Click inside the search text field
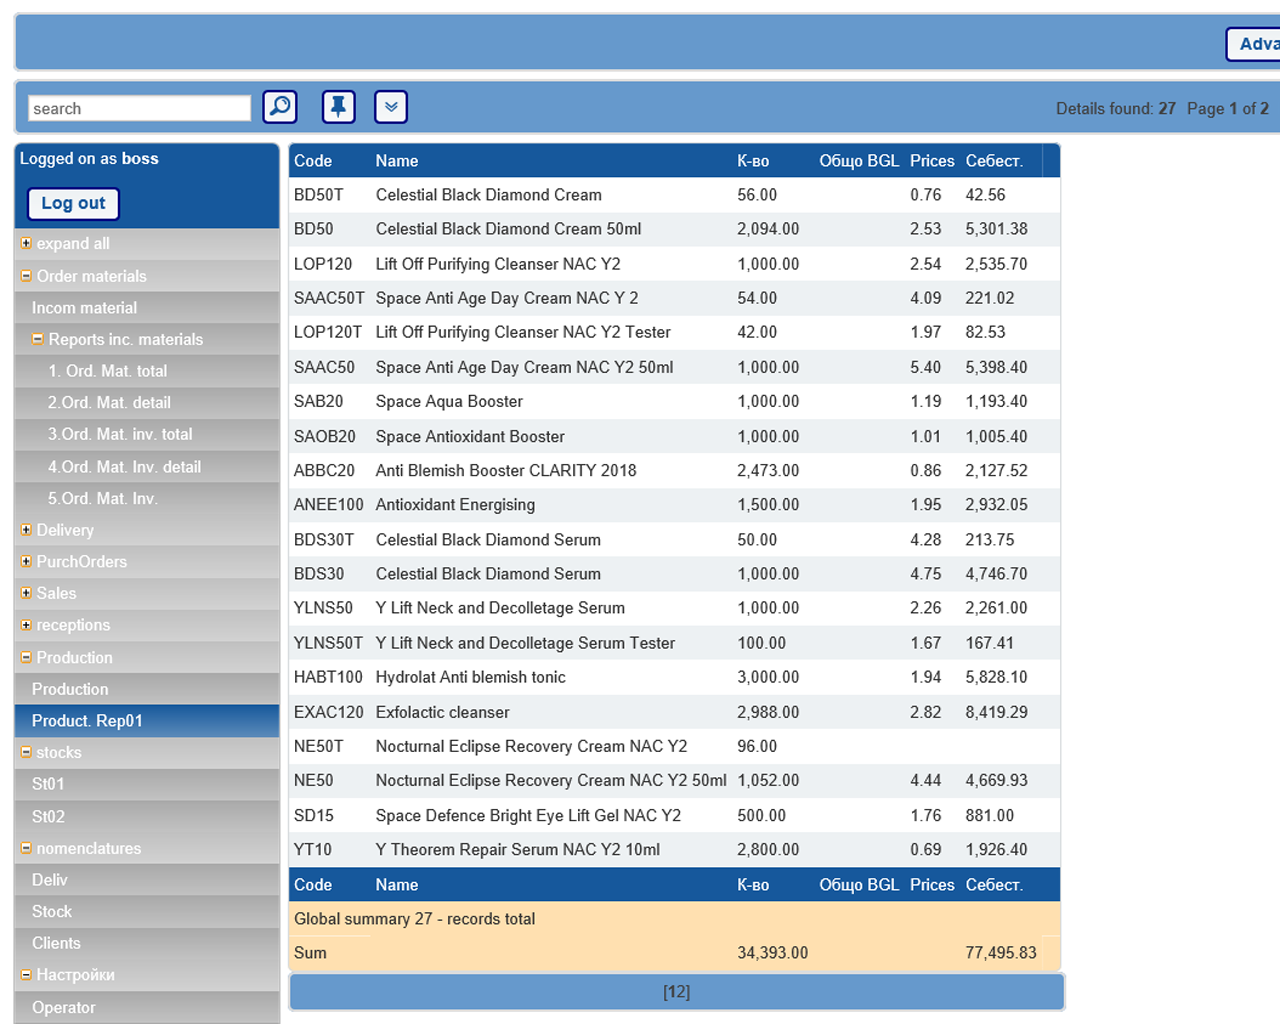The width and height of the screenshot is (1280, 1024). [x=139, y=108]
